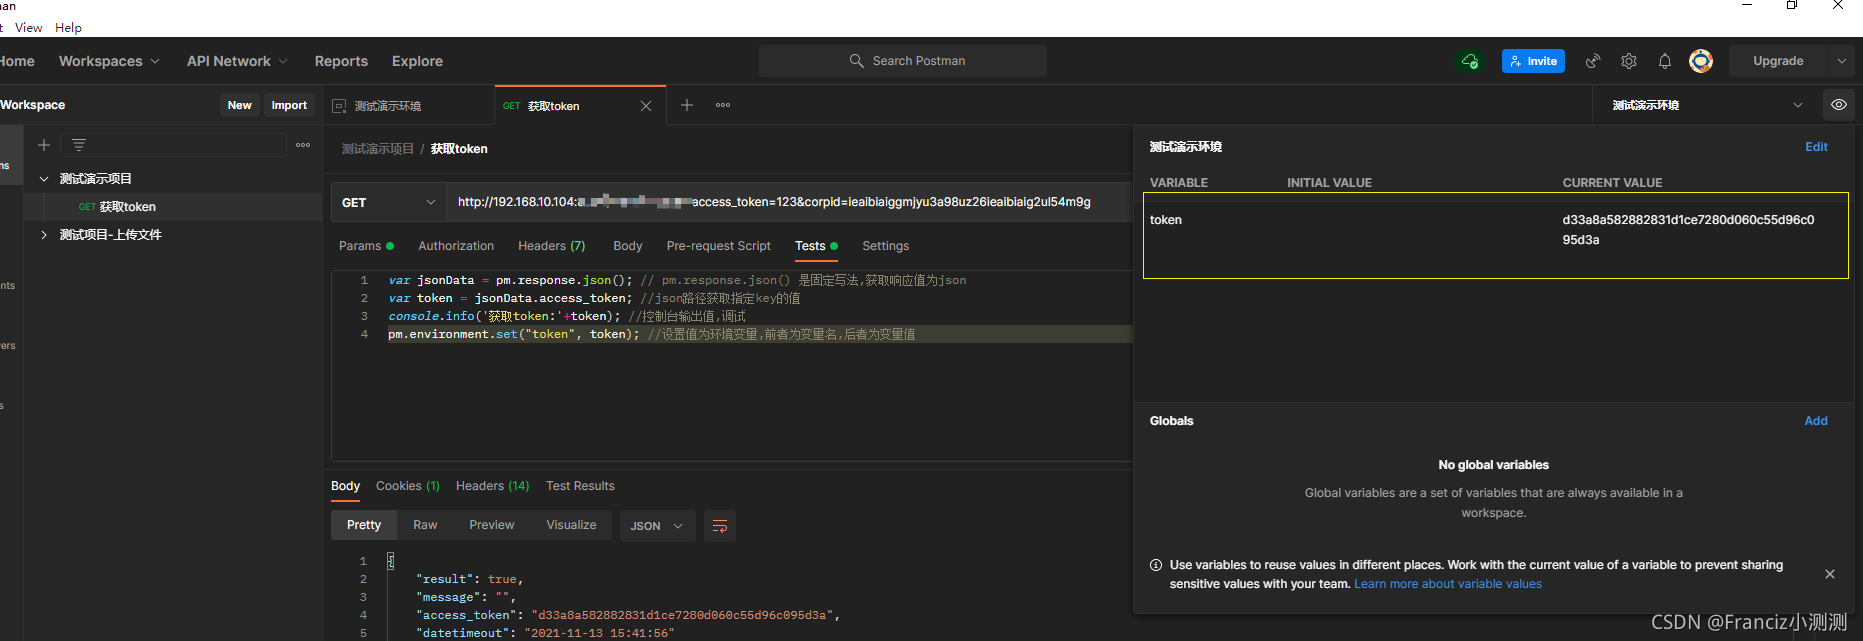
Task: Open the JSON response format dropdown
Action: [x=657, y=526]
